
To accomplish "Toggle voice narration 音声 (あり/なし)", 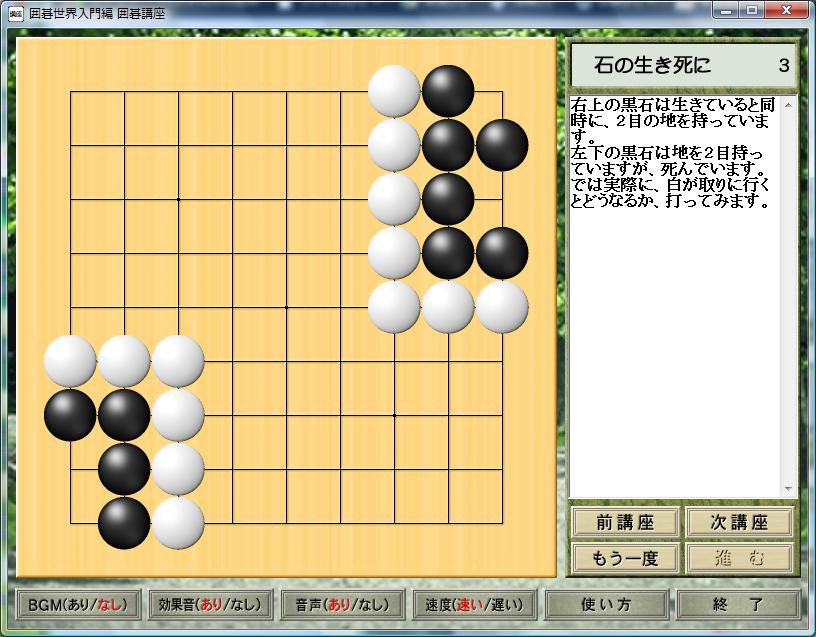I will pos(342,605).
